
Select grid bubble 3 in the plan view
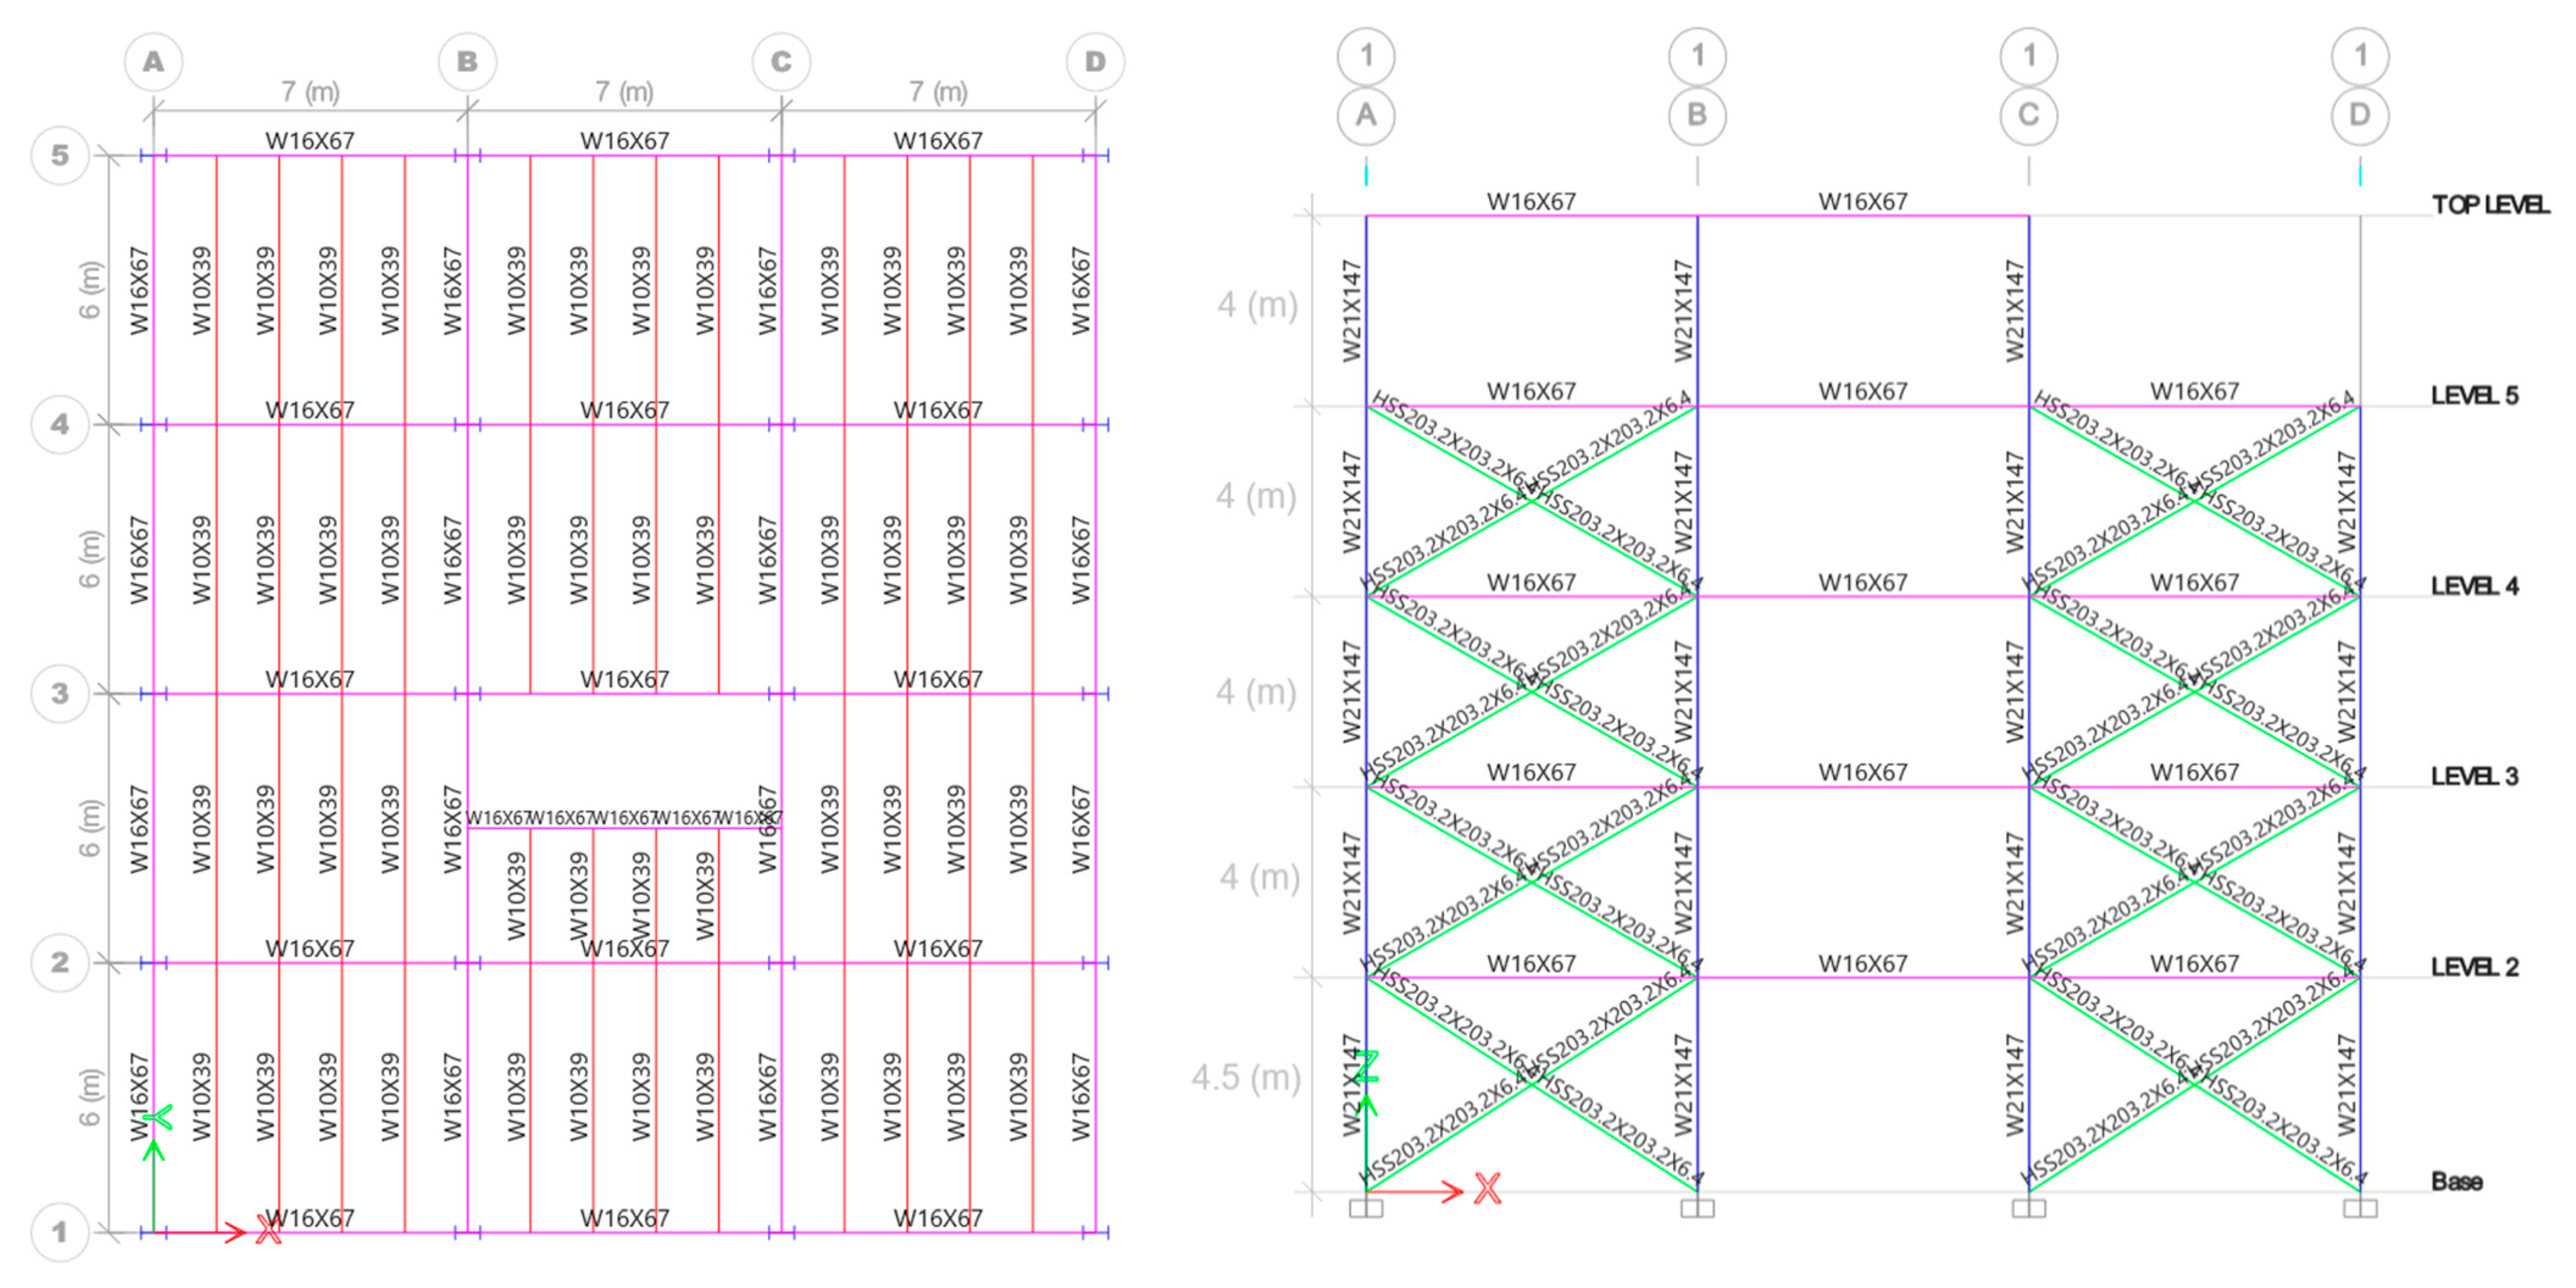tap(60, 693)
